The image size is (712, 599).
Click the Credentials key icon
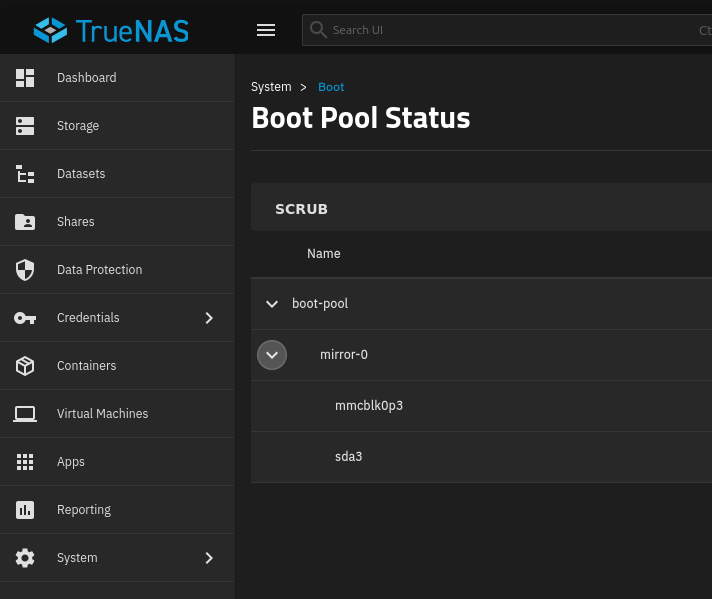tap(25, 318)
